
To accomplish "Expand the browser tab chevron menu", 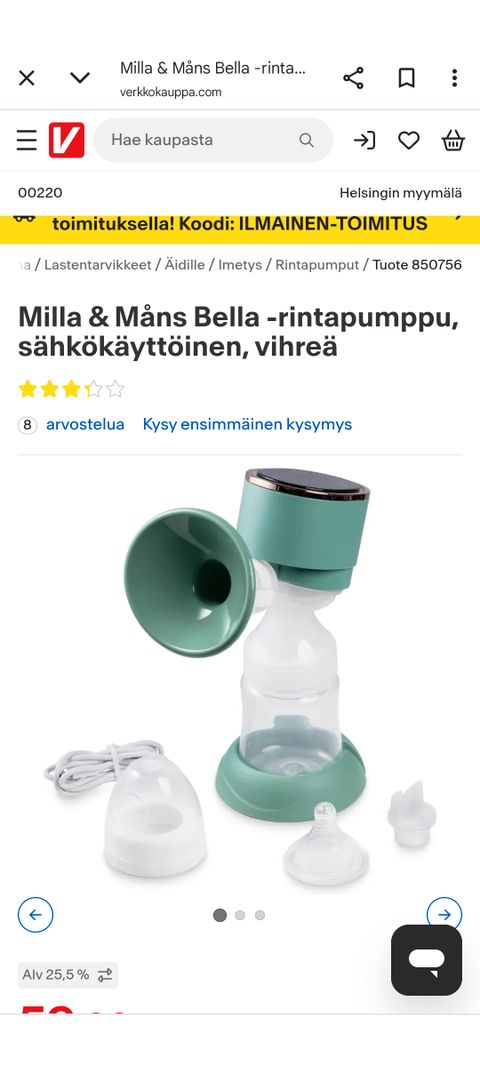I will pos(80,78).
